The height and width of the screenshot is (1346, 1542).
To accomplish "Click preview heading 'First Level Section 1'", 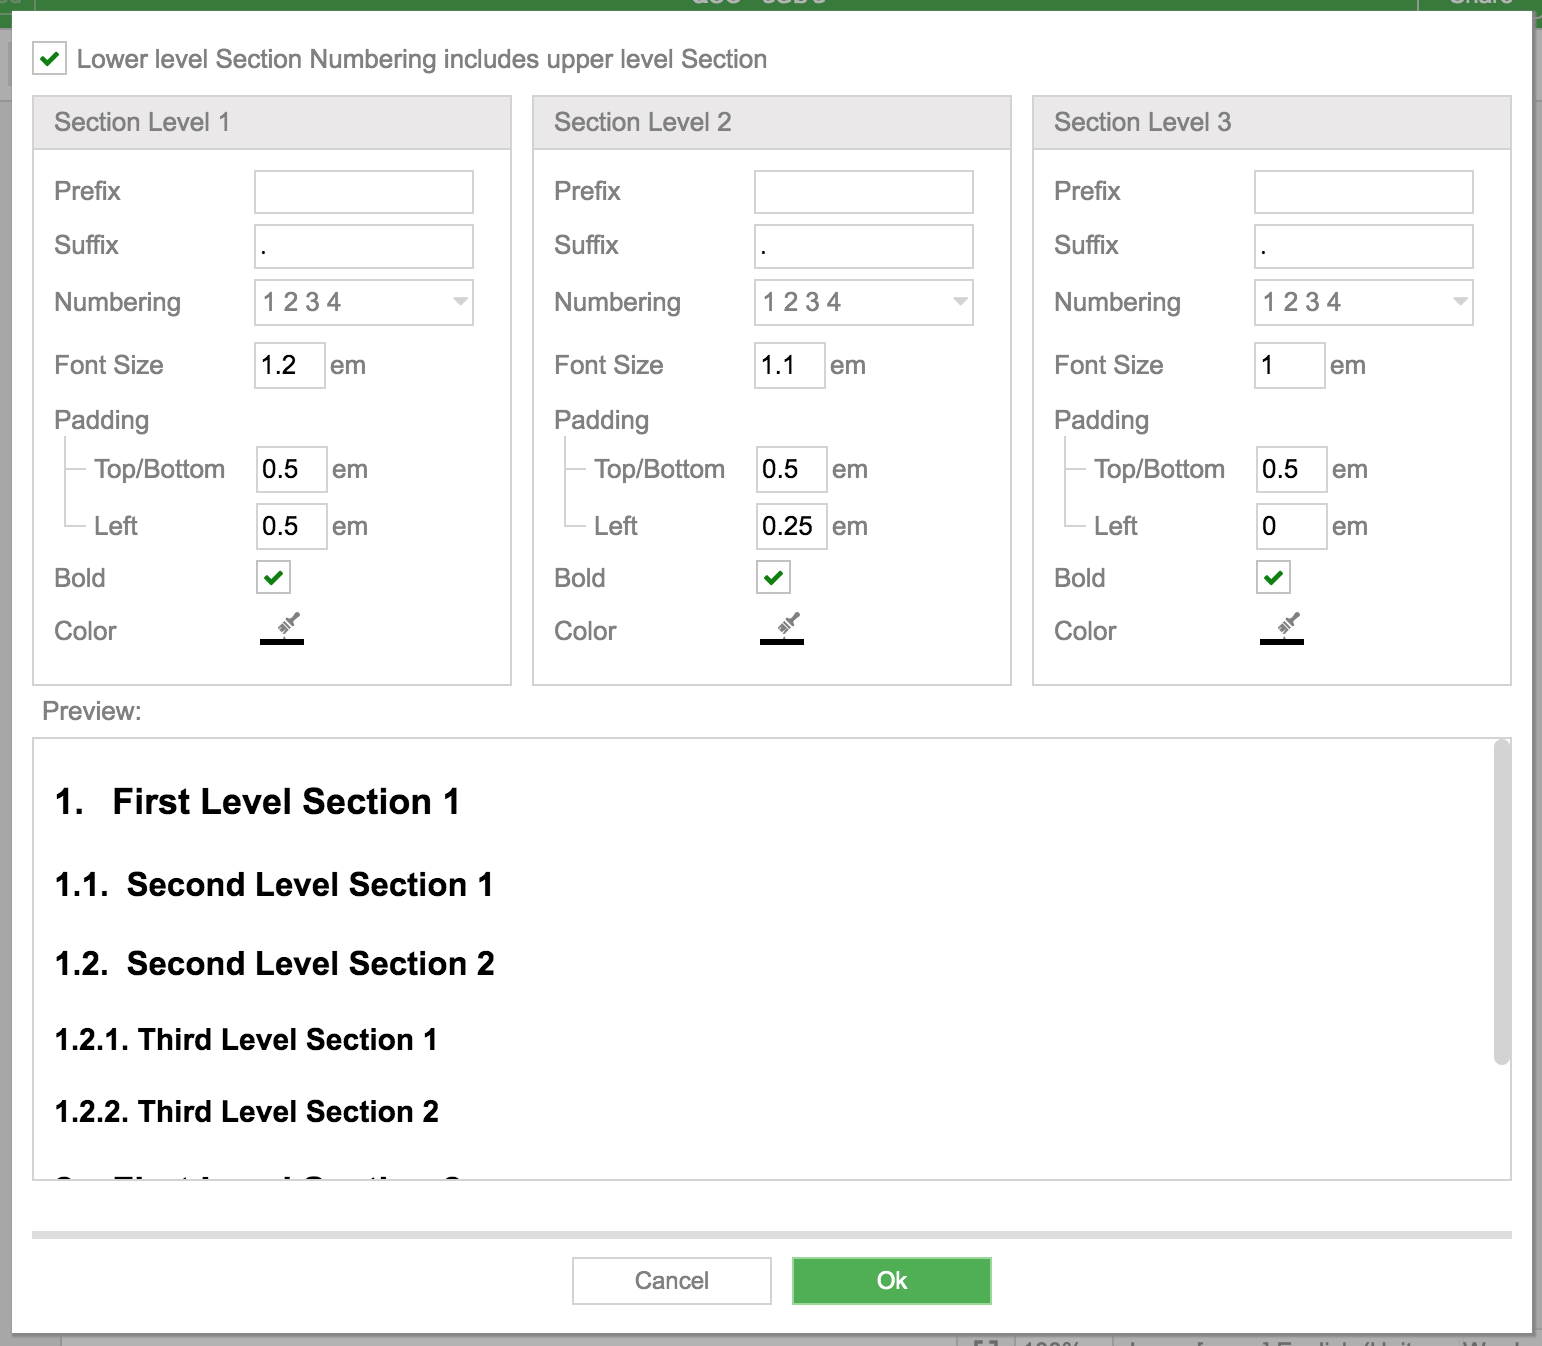I will point(286,802).
